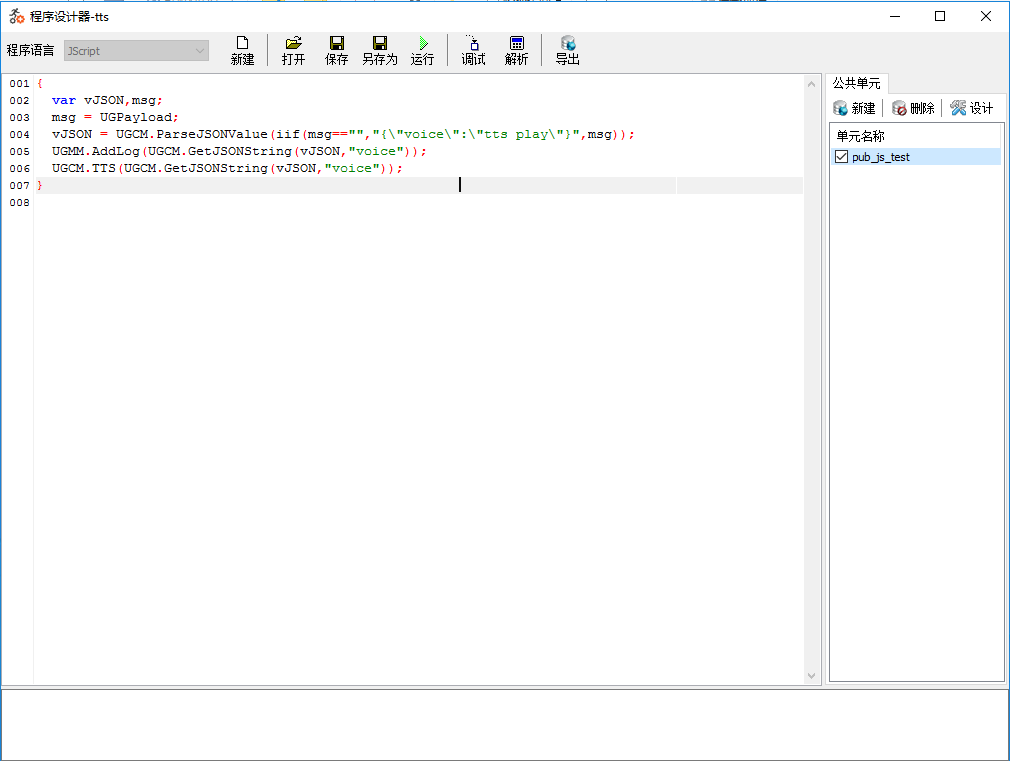Switch to the 公共单元 tab

(856, 83)
